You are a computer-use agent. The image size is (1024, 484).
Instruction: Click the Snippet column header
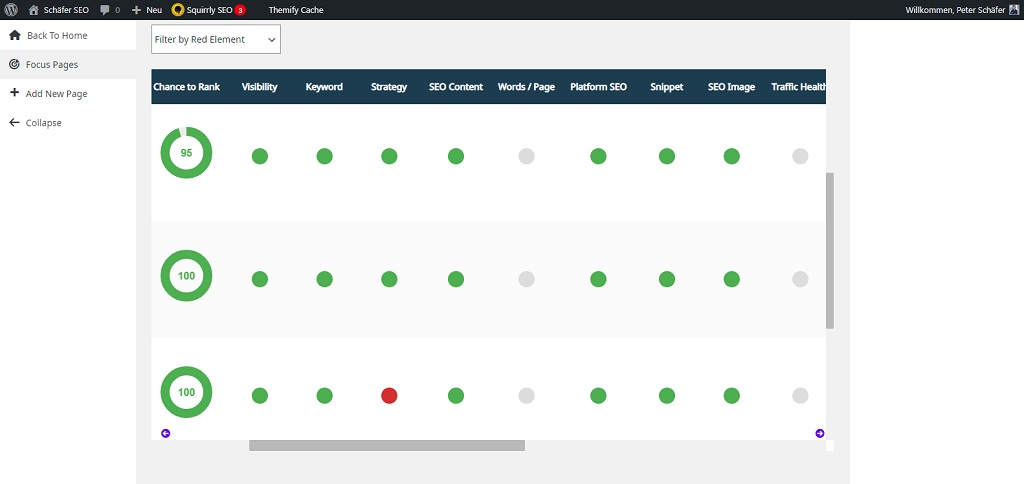coord(667,87)
